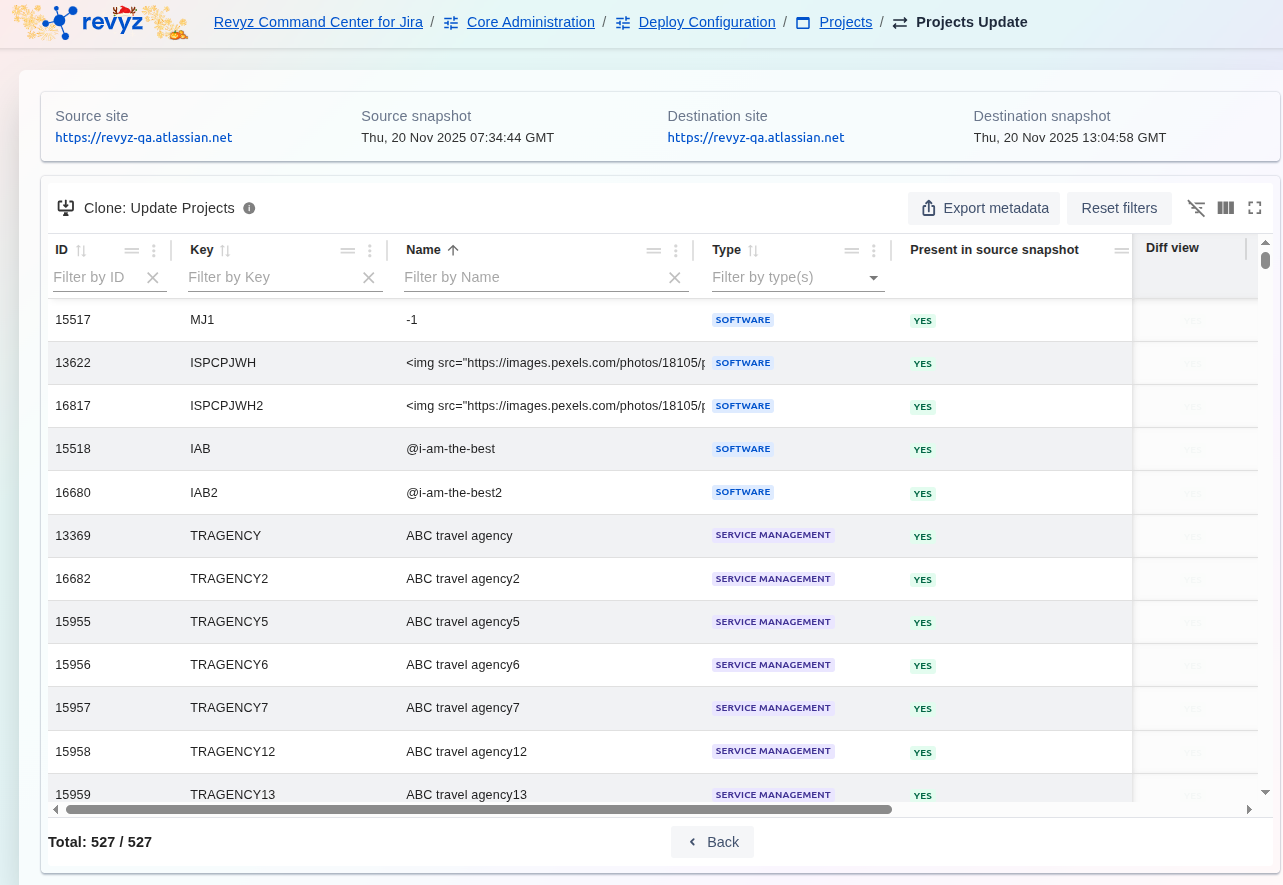Click the Key column drag handle

[348, 251]
